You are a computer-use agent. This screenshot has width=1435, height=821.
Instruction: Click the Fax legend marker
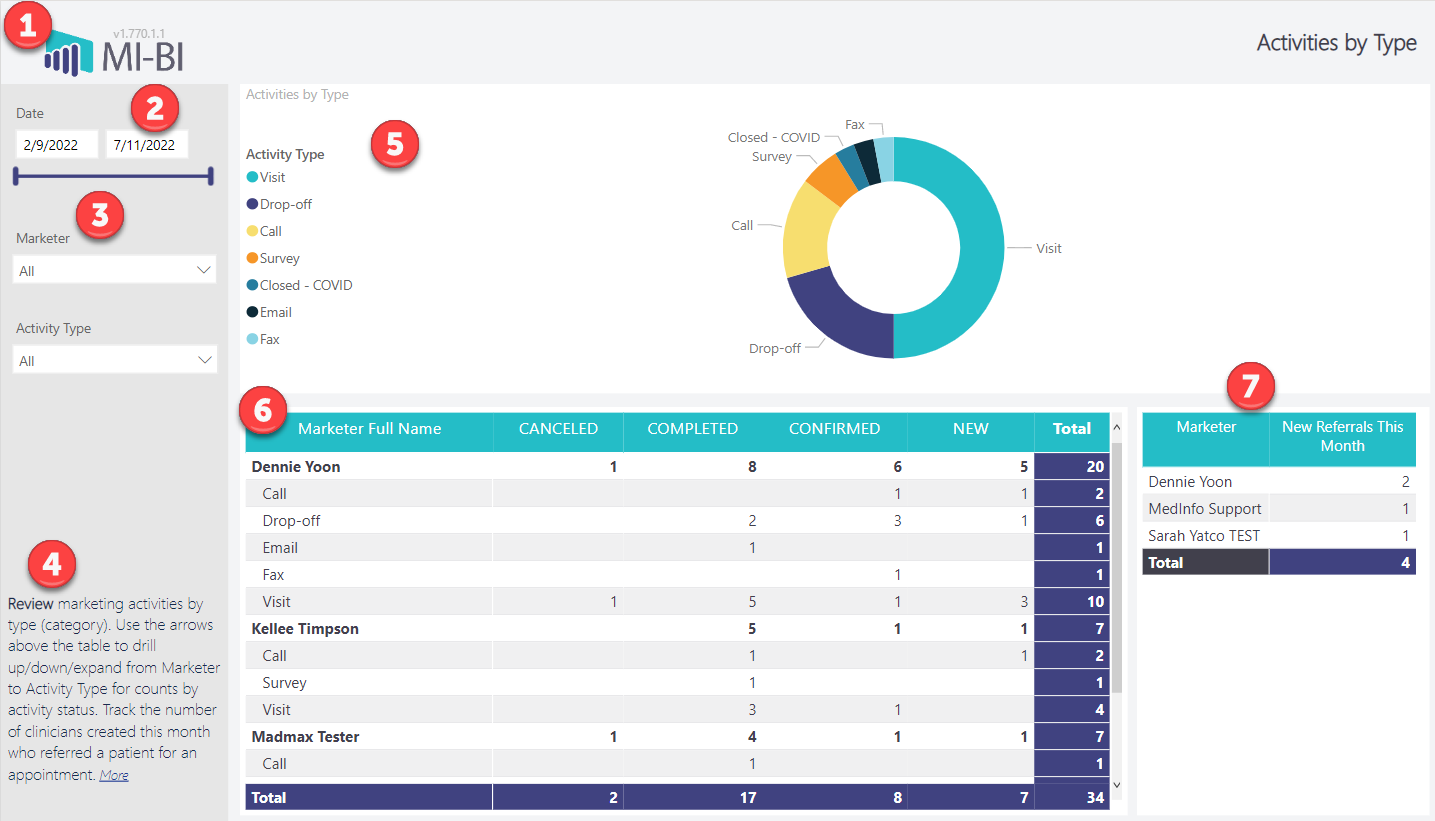[x=250, y=338]
